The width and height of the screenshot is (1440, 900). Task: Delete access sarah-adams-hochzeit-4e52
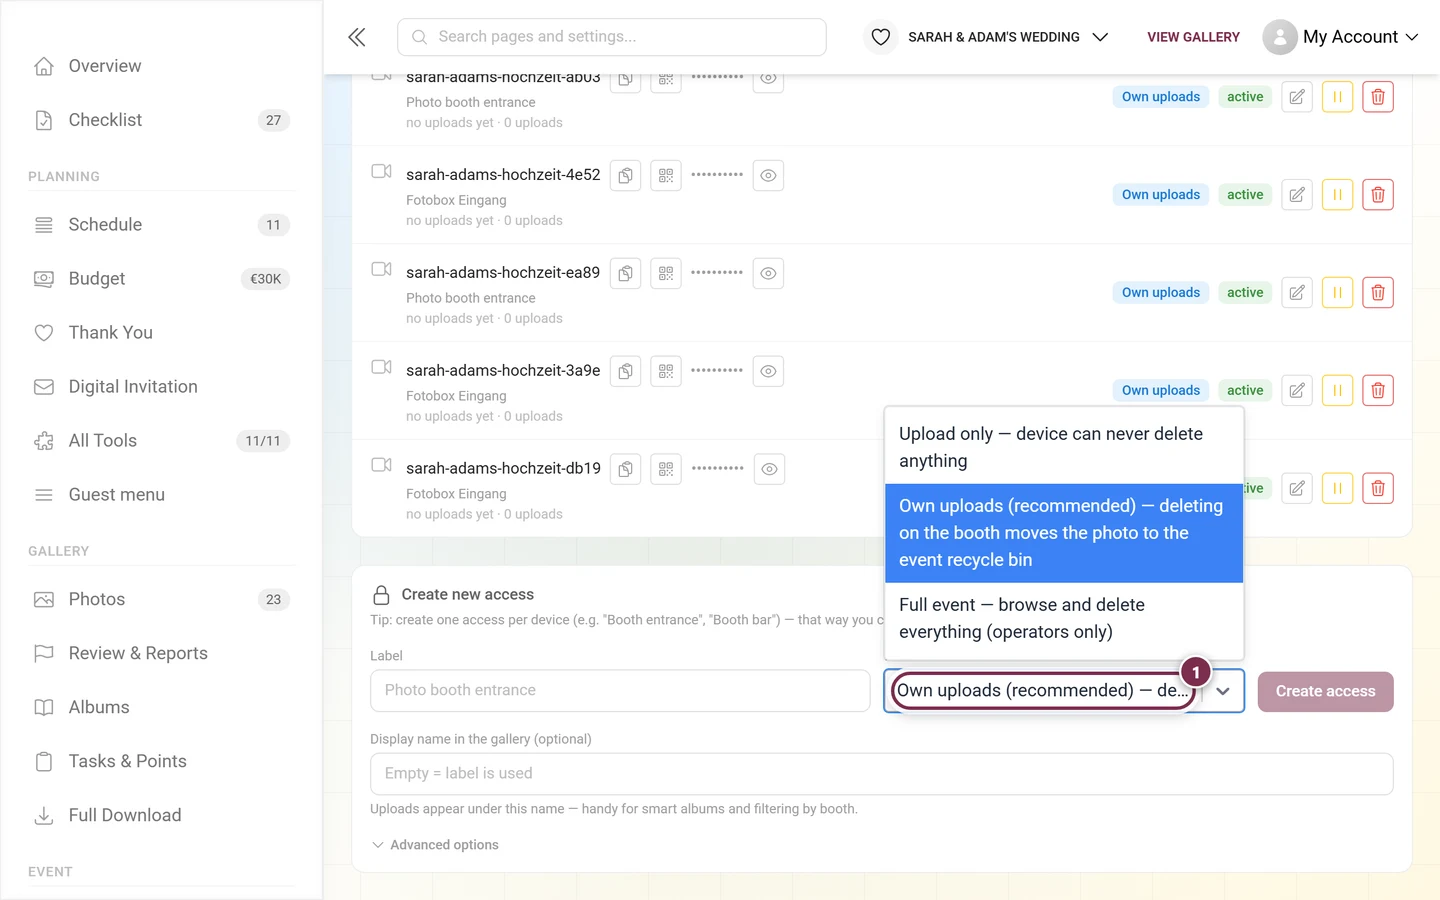pyautogui.click(x=1378, y=195)
